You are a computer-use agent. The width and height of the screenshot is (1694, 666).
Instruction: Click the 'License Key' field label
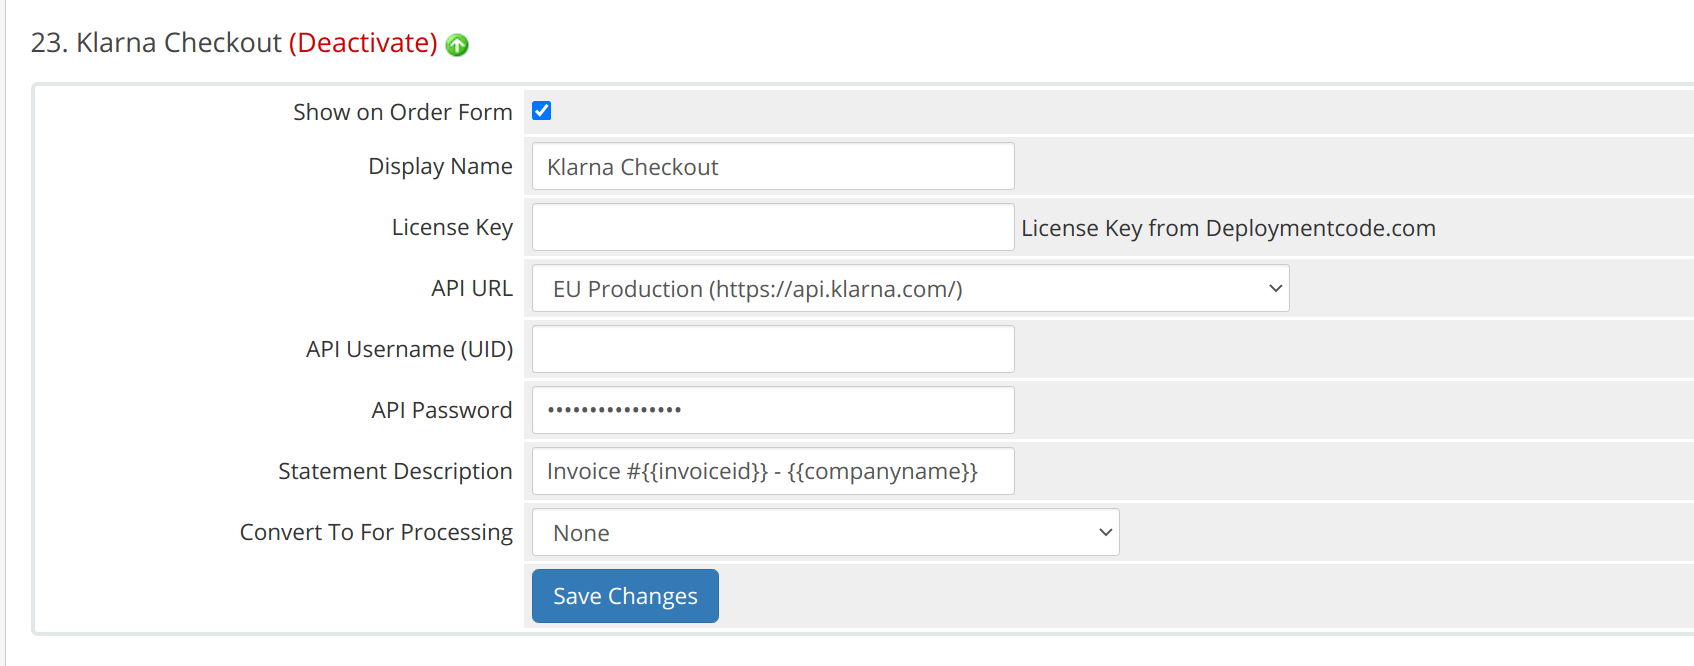coord(452,227)
